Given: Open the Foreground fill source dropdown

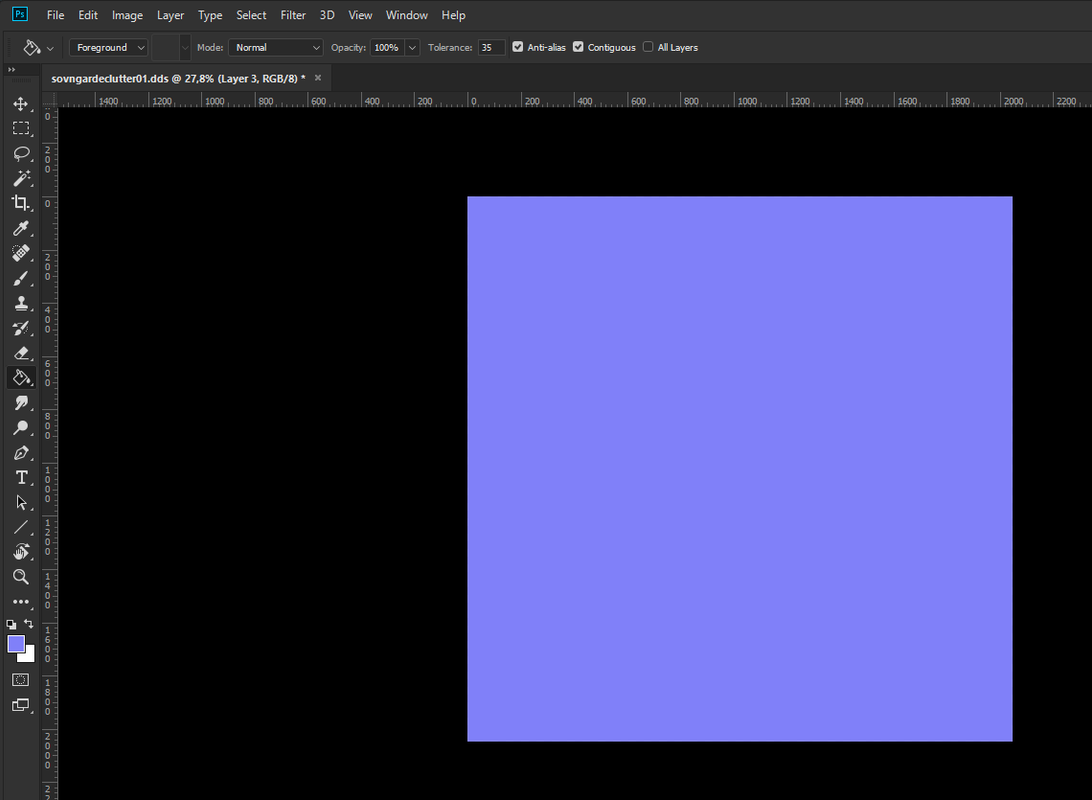Looking at the screenshot, I should tap(108, 47).
